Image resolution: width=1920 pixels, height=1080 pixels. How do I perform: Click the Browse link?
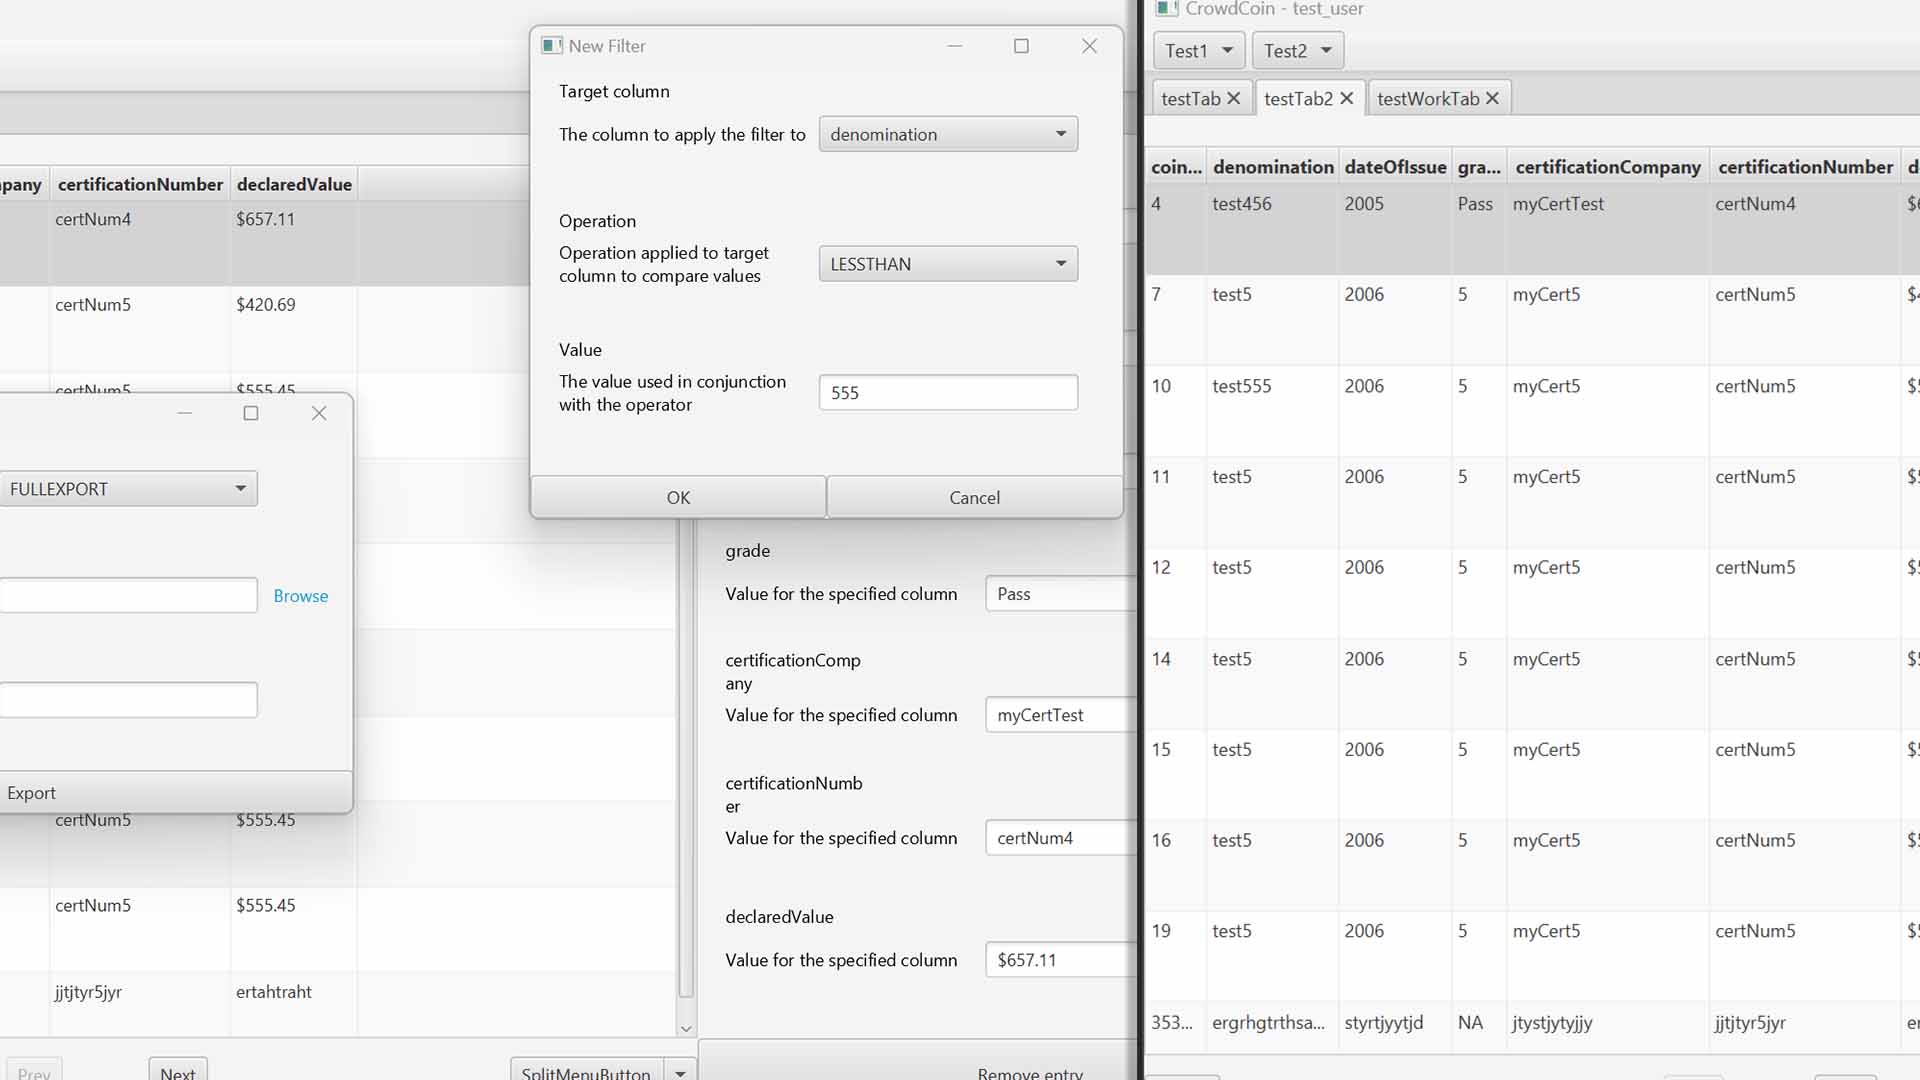300,596
